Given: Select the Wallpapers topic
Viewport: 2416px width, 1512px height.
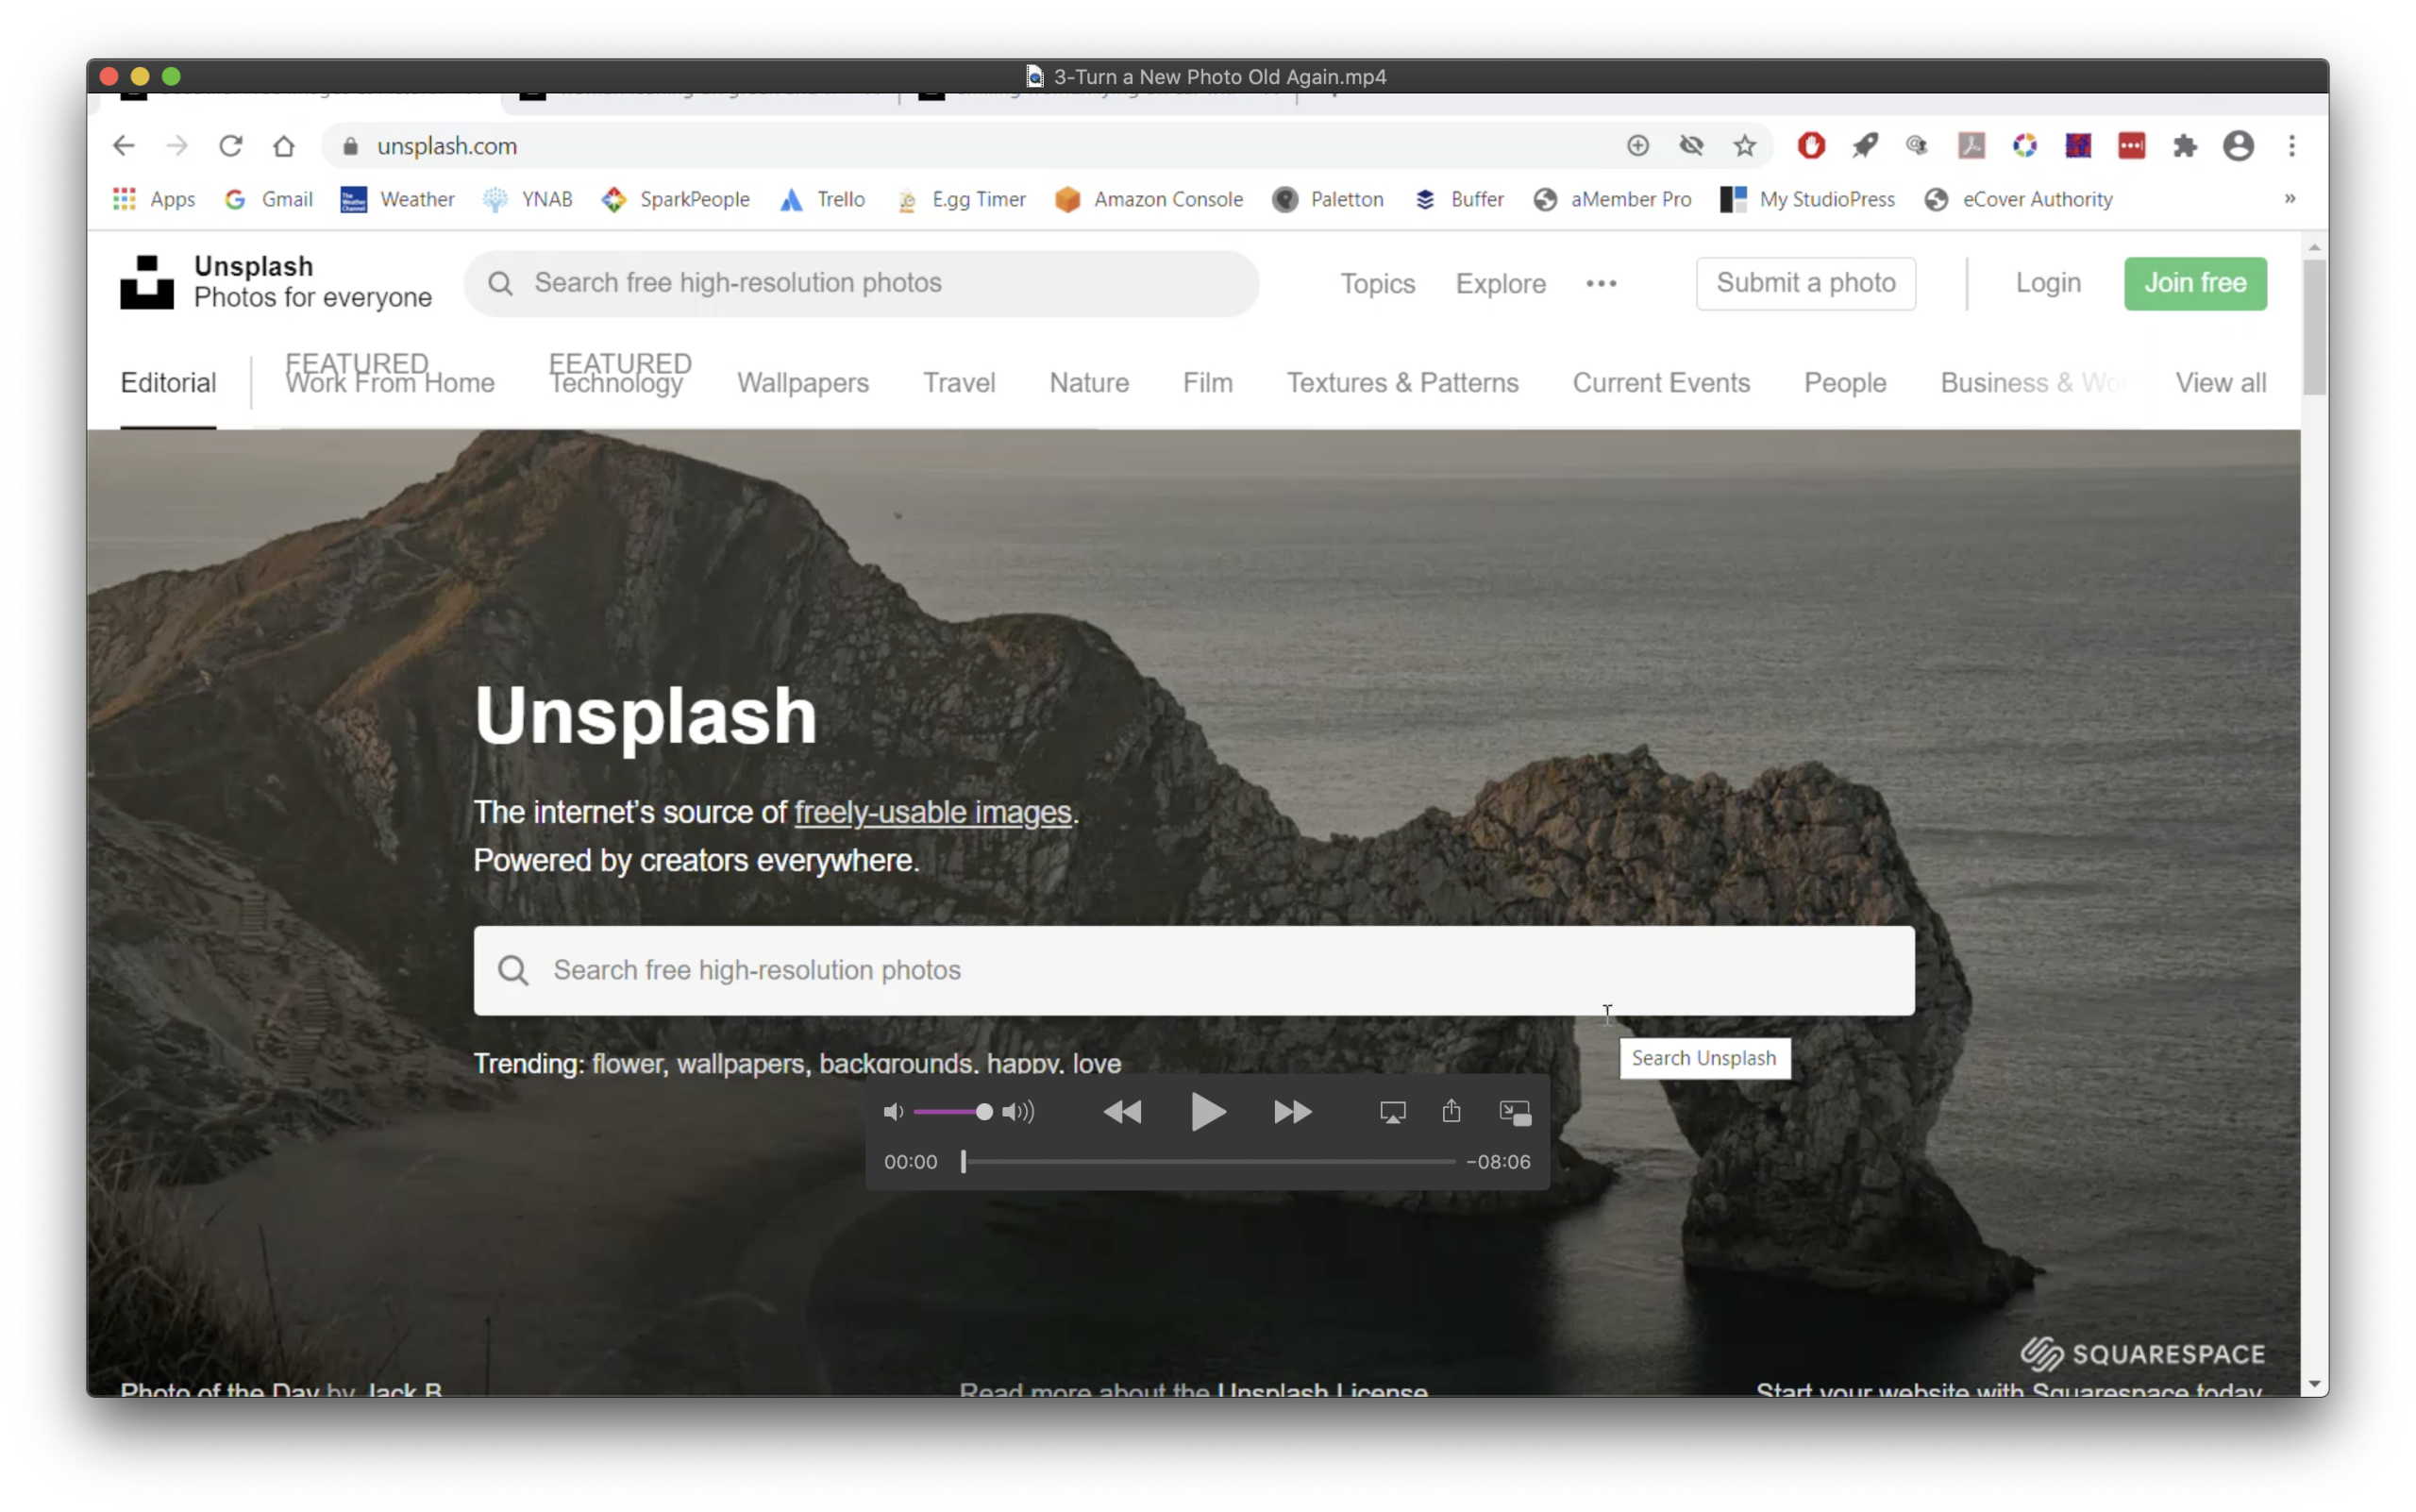Looking at the screenshot, I should [x=802, y=383].
